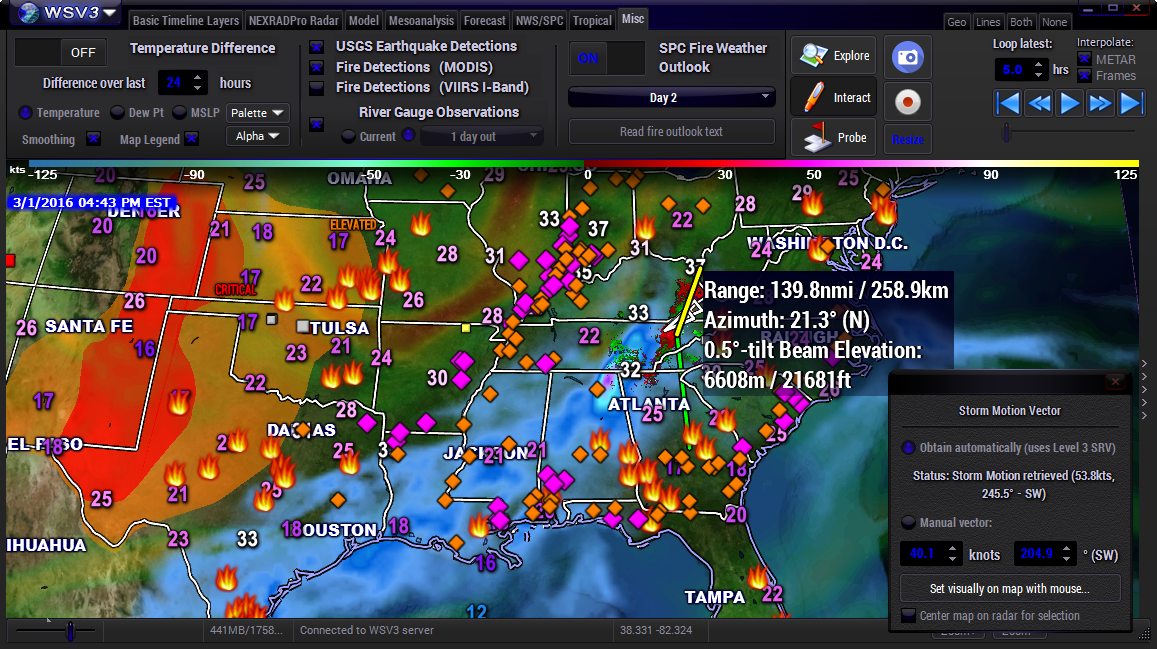Increase the manual vector degrees value
Image resolution: width=1157 pixels, height=649 pixels.
(1066, 548)
